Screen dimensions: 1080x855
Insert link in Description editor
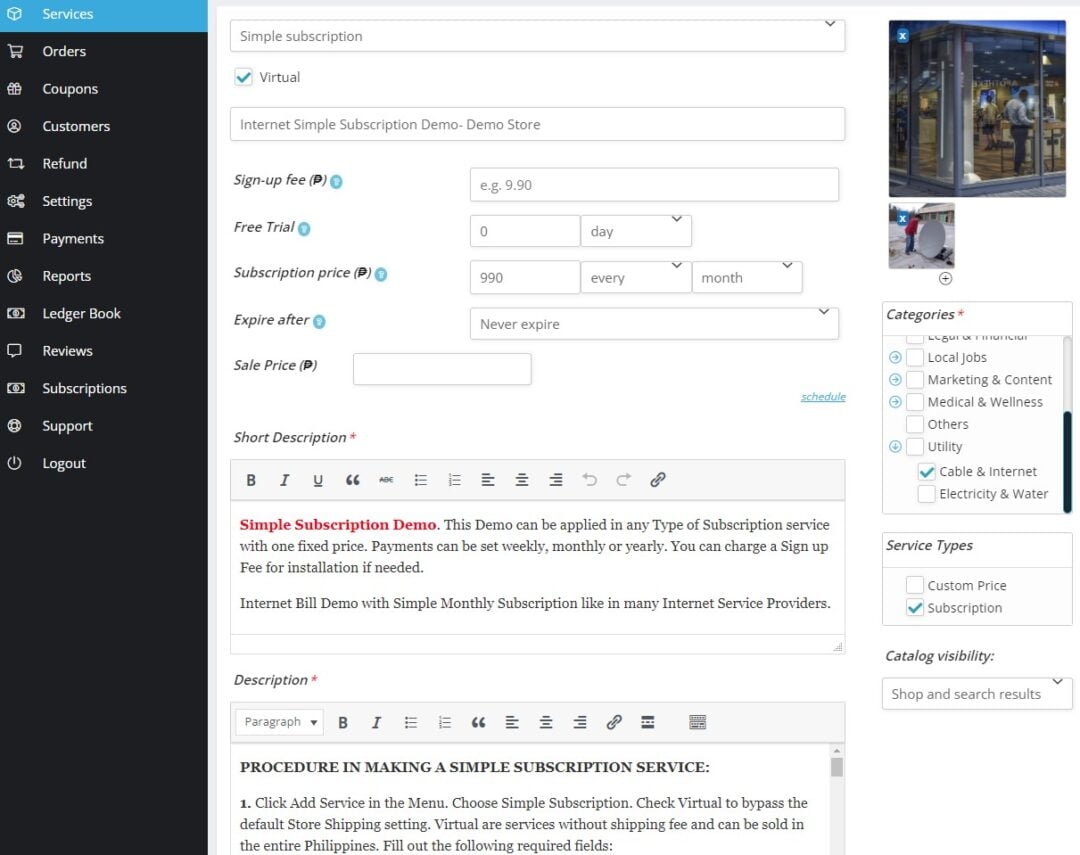pos(614,722)
